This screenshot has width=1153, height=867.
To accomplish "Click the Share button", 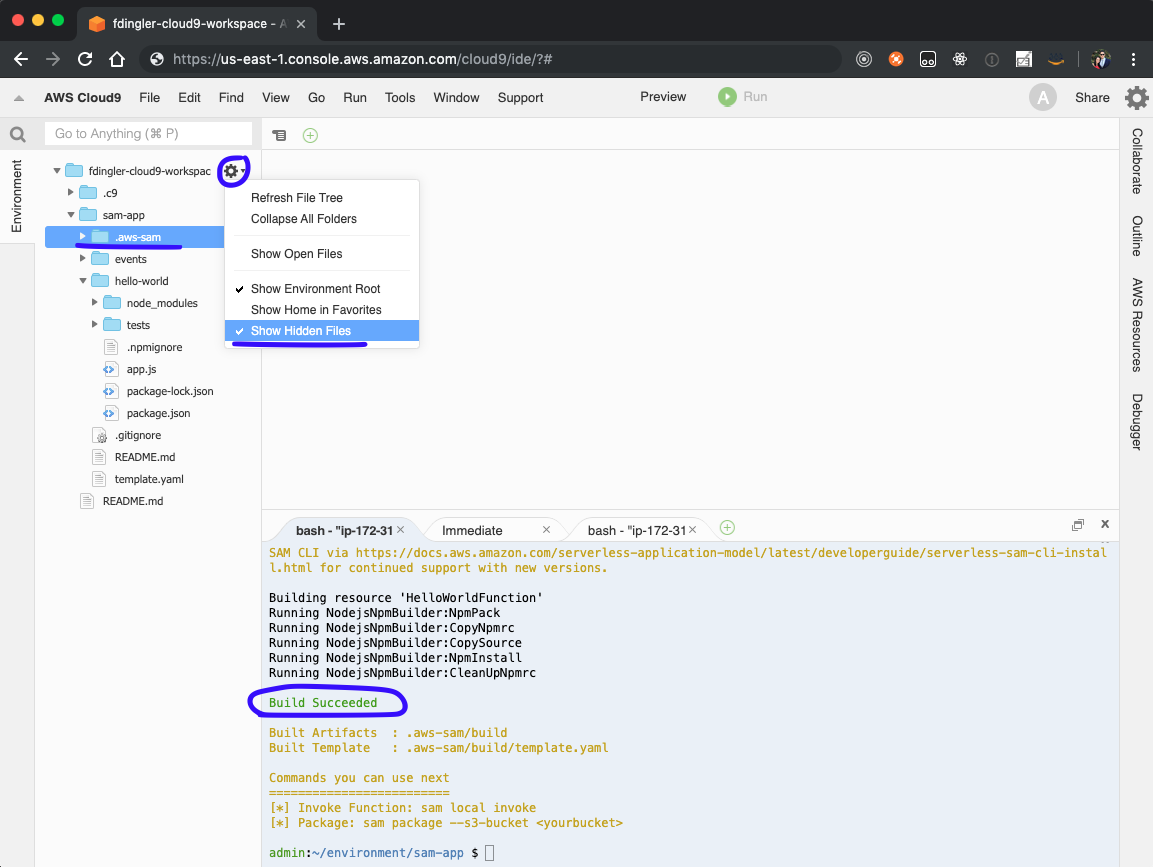I will pos(1092,98).
